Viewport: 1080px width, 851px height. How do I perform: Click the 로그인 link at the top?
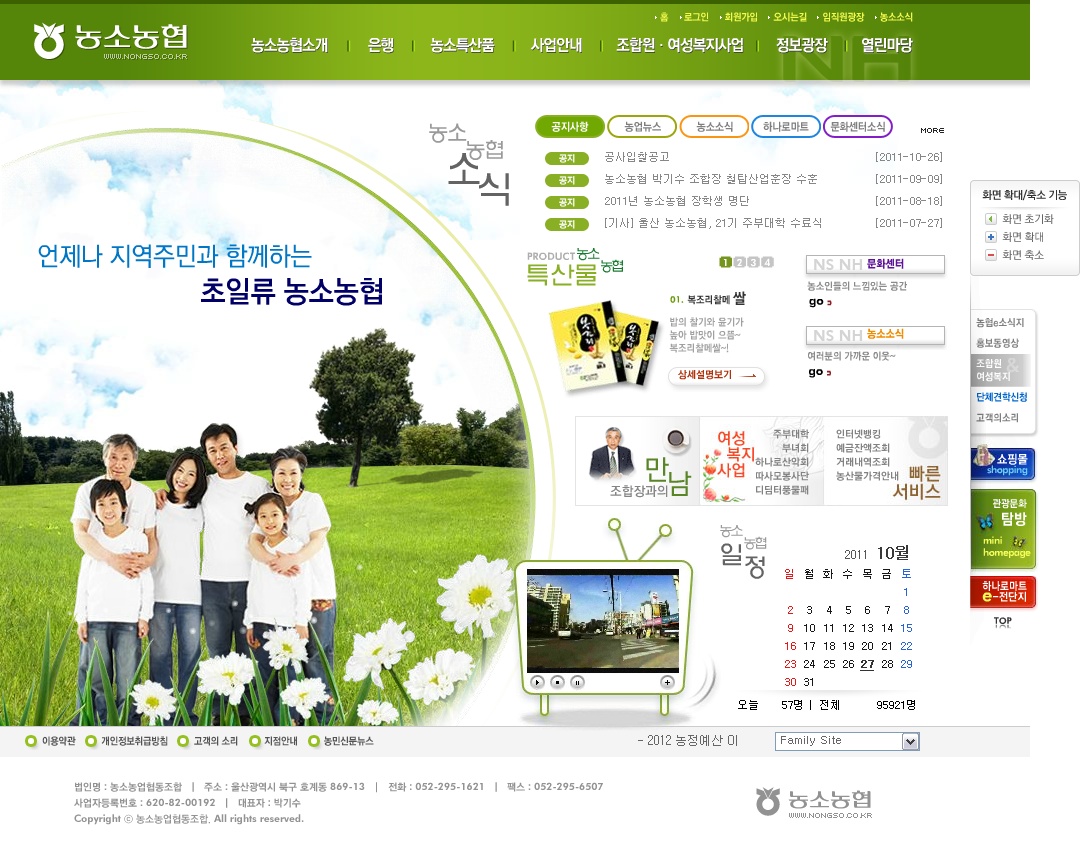[x=696, y=17]
